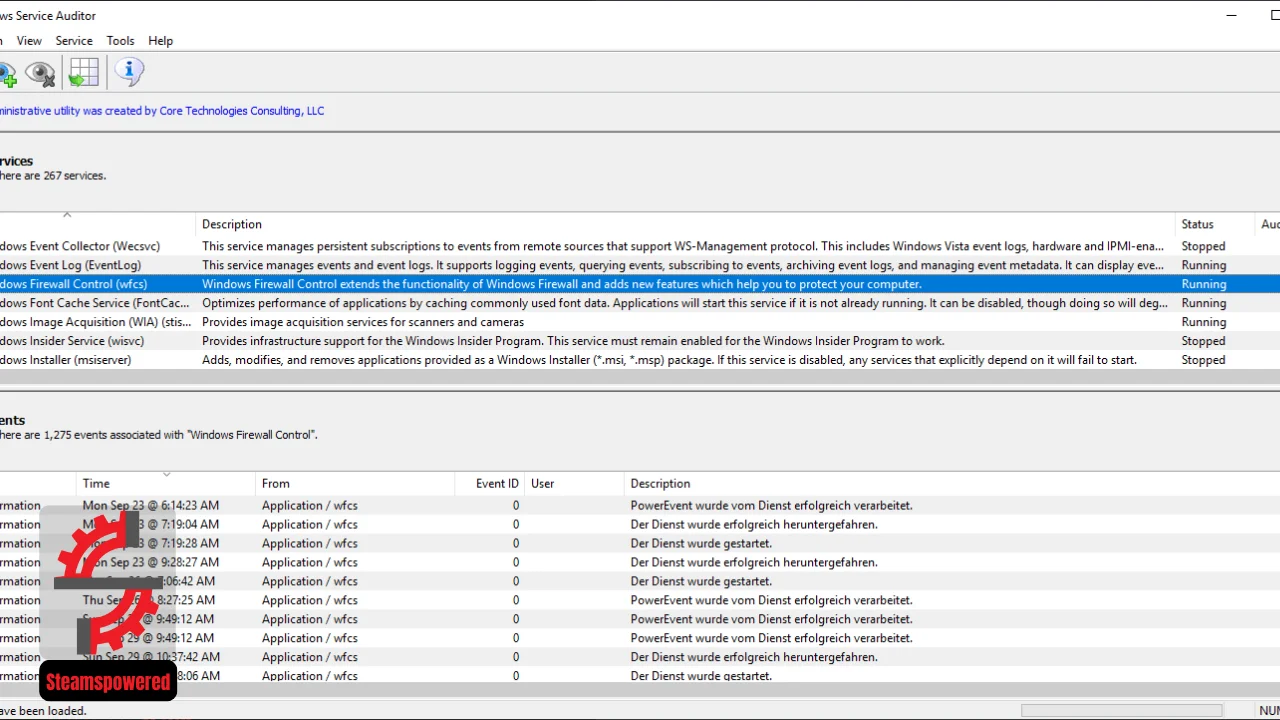
Task: Click the Stopped status of Windows Installer
Action: [x=1203, y=360]
